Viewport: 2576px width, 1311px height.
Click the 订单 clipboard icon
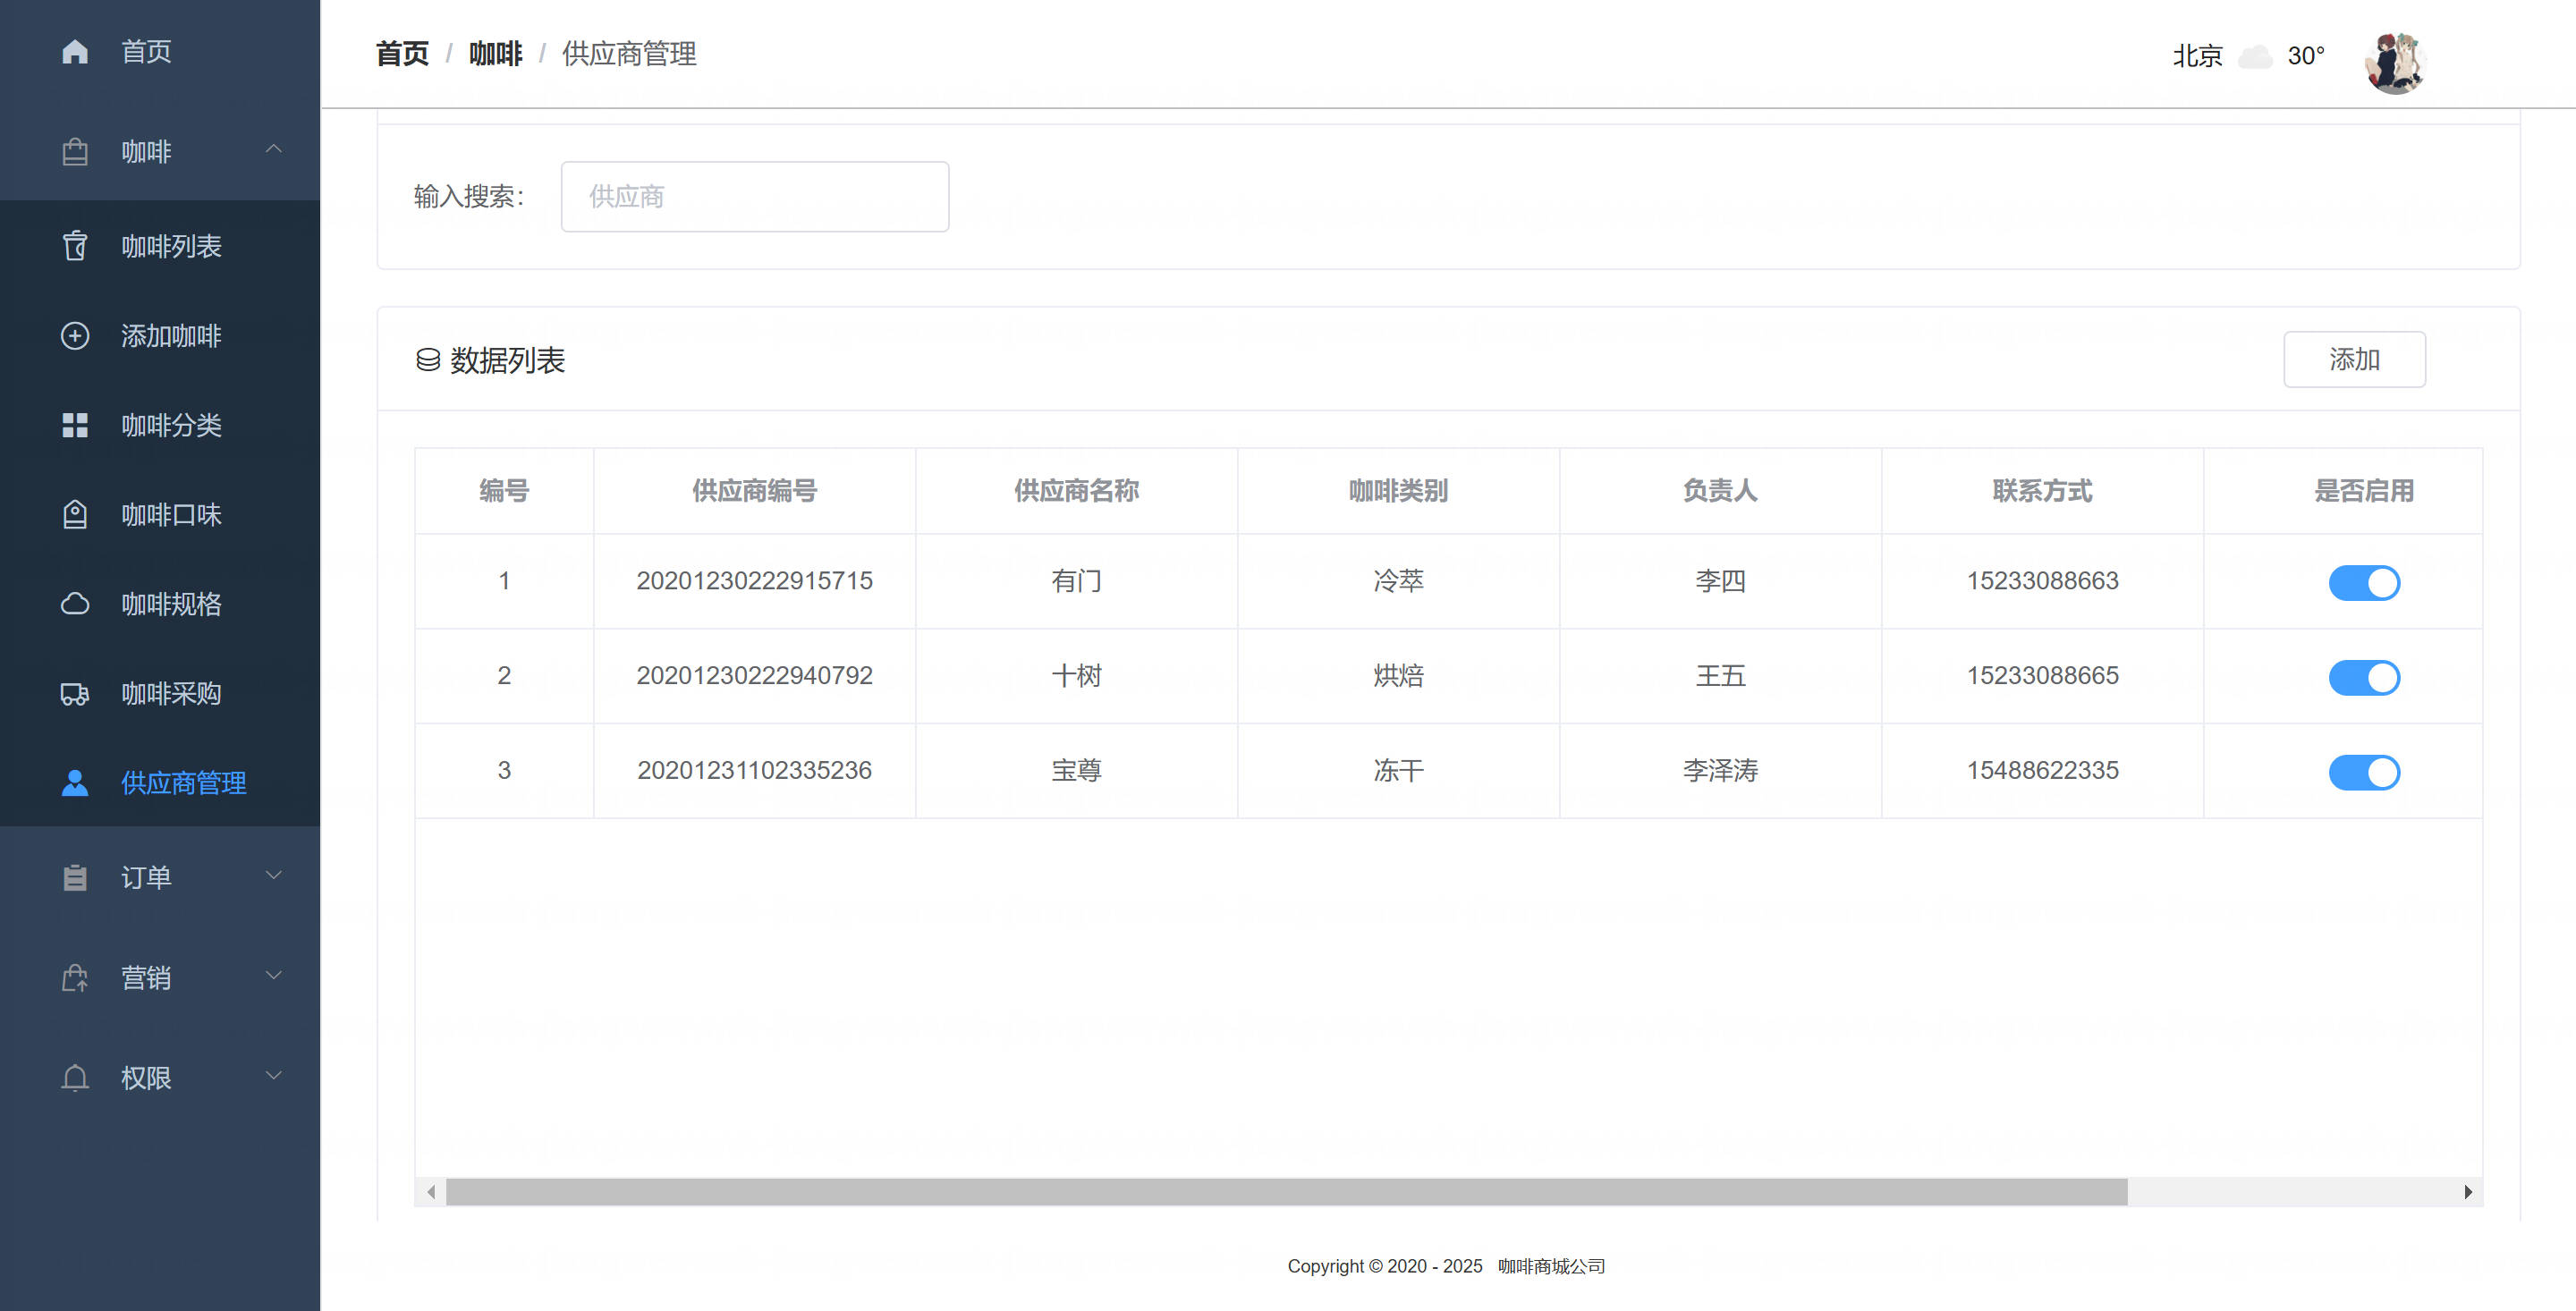75,877
